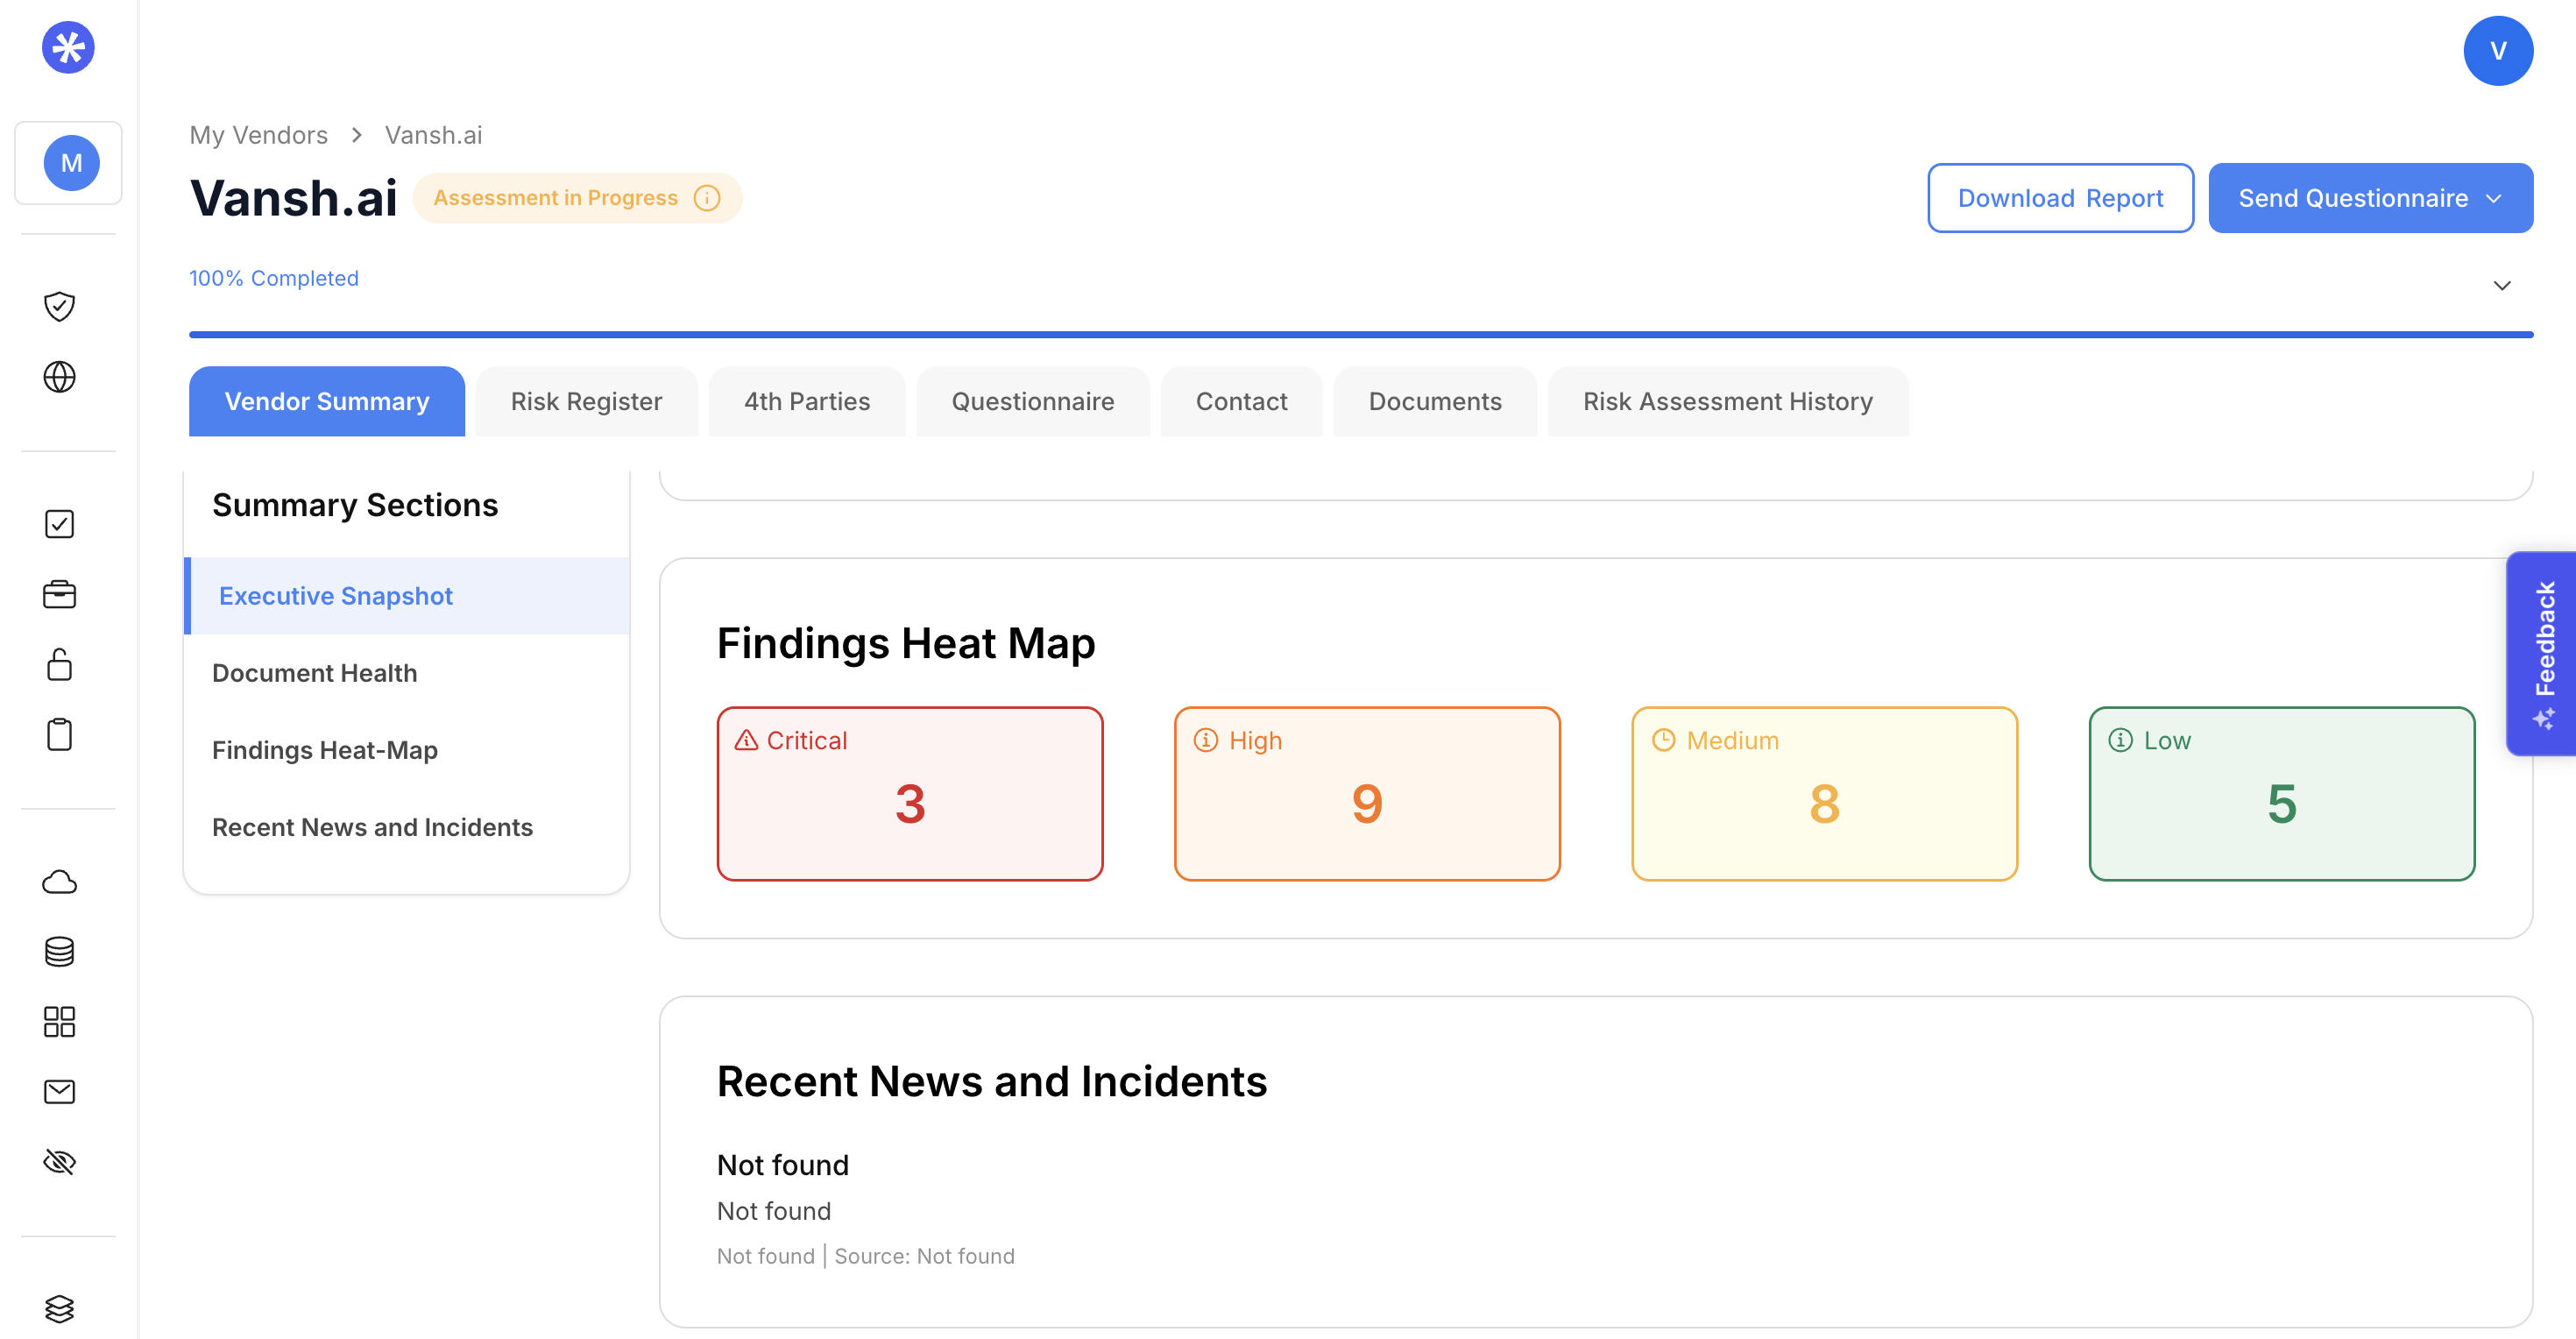This screenshot has height=1339, width=2576.
Task: Select the Critical findings card
Action: click(x=909, y=793)
